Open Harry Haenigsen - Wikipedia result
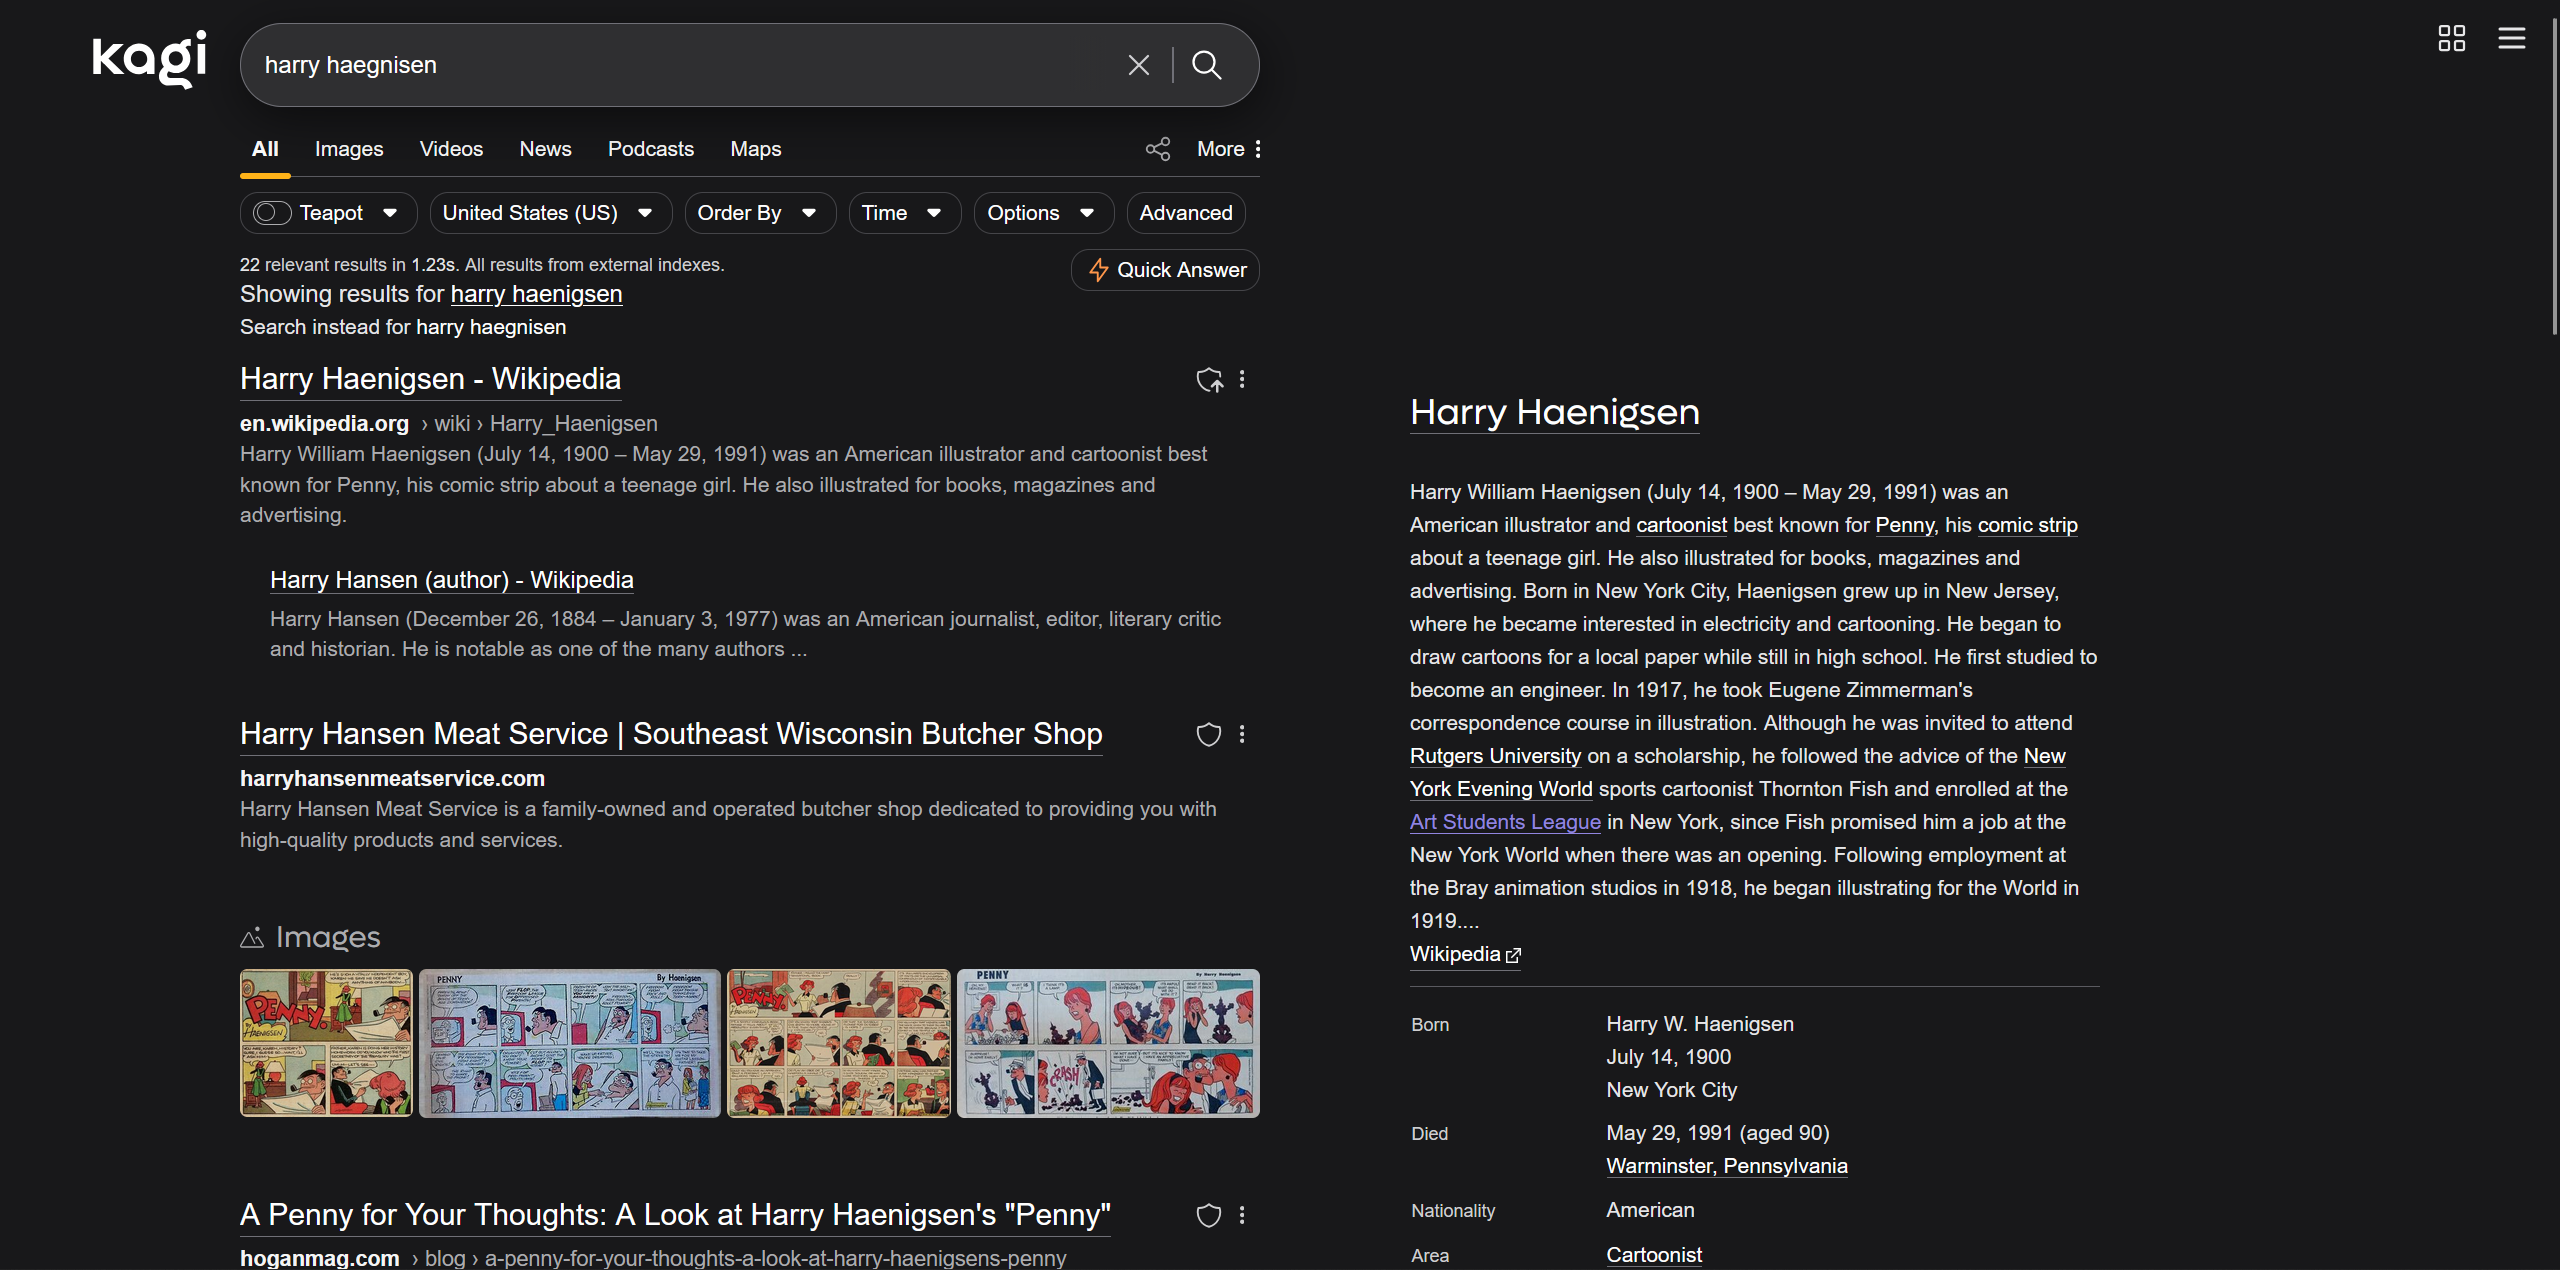Screen dimensions: 2560x1270 pyautogui.click(x=430, y=379)
